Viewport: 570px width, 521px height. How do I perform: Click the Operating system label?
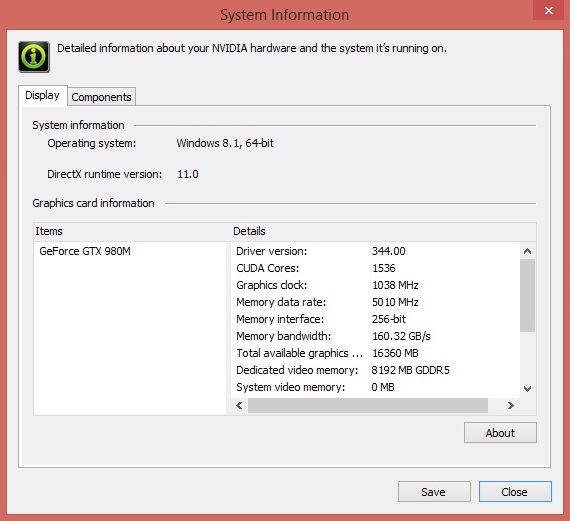(x=92, y=143)
